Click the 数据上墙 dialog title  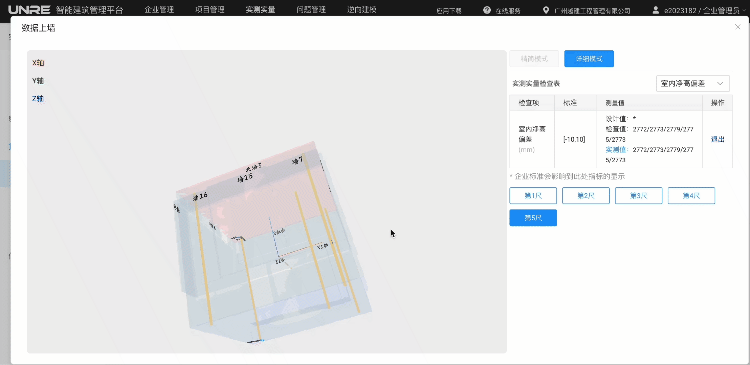click(x=38, y=28)
